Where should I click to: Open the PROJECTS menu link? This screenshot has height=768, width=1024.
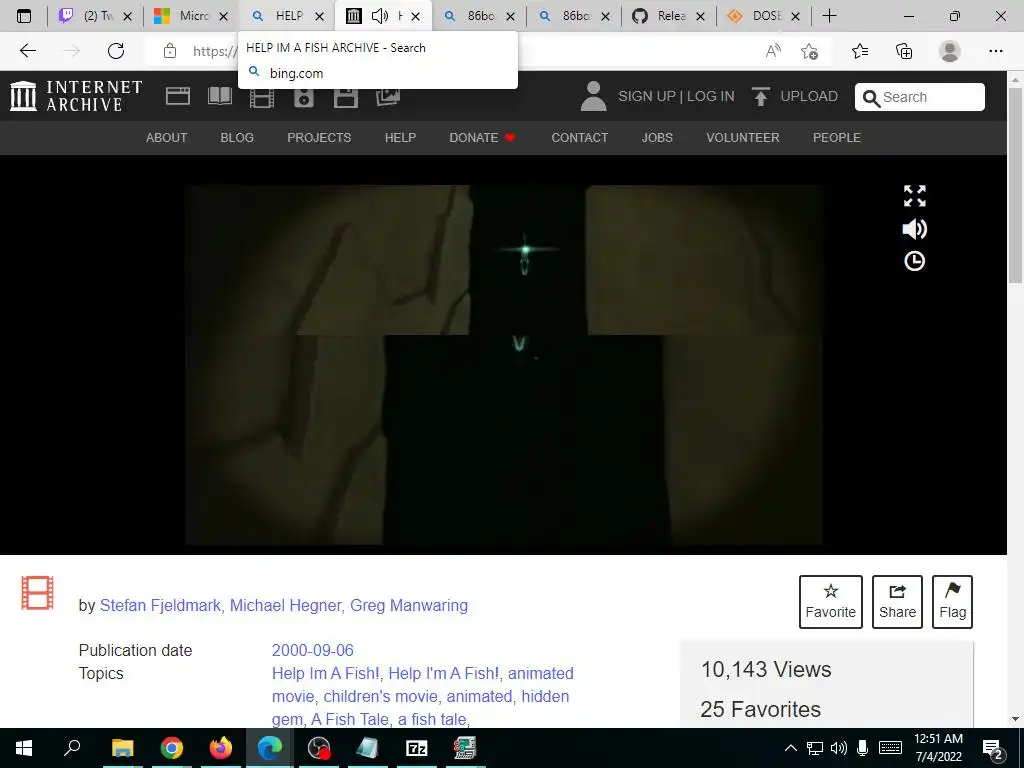(x=319, y=138)
